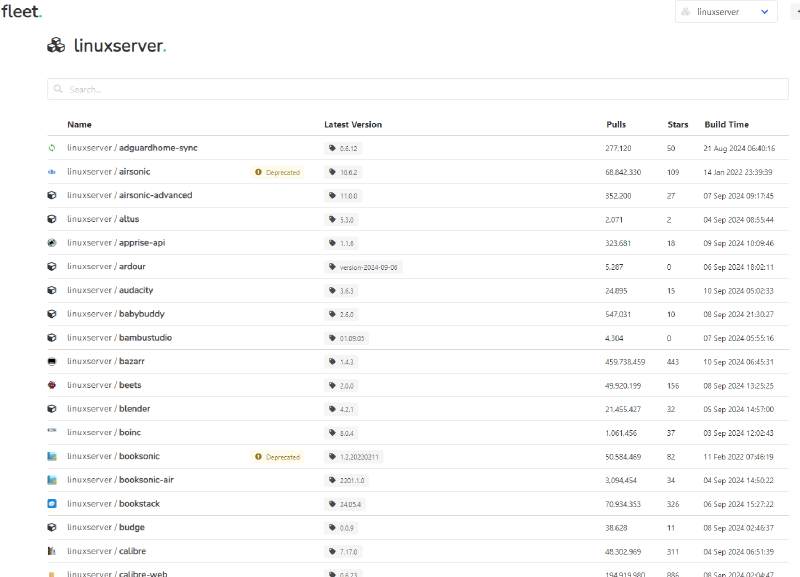Open linuxserver / bambustudio image
The image size is (800, 577).
click(119, 338)
